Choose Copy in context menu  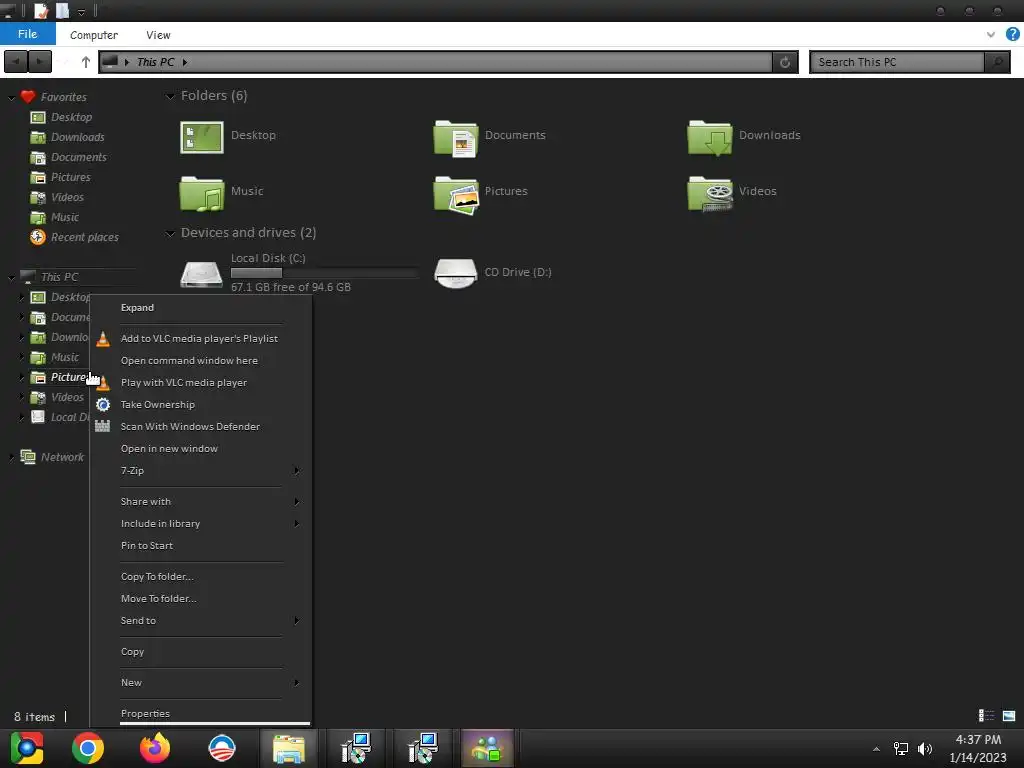pyautogui.click(x=200, y=652)
